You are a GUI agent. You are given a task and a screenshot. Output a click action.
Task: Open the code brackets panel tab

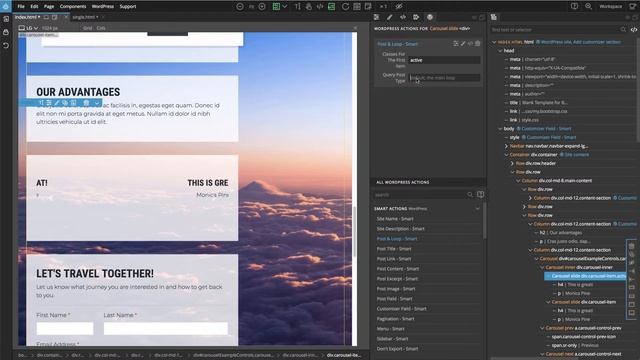[402, 17]
